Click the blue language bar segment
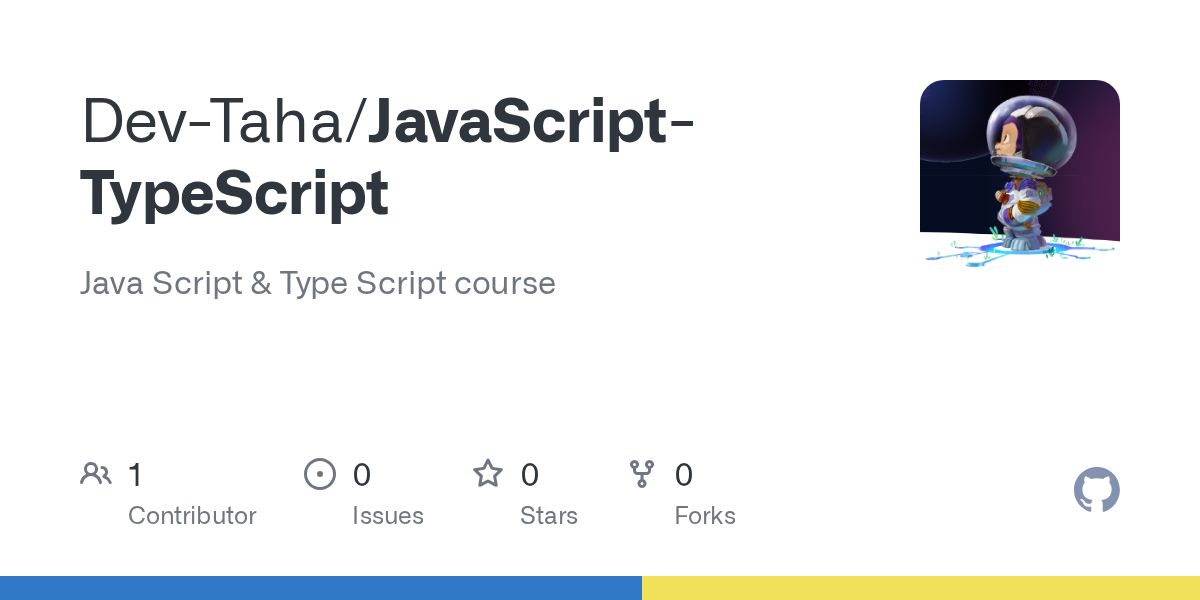This screenshot has height=600, width=1200. 320,588
